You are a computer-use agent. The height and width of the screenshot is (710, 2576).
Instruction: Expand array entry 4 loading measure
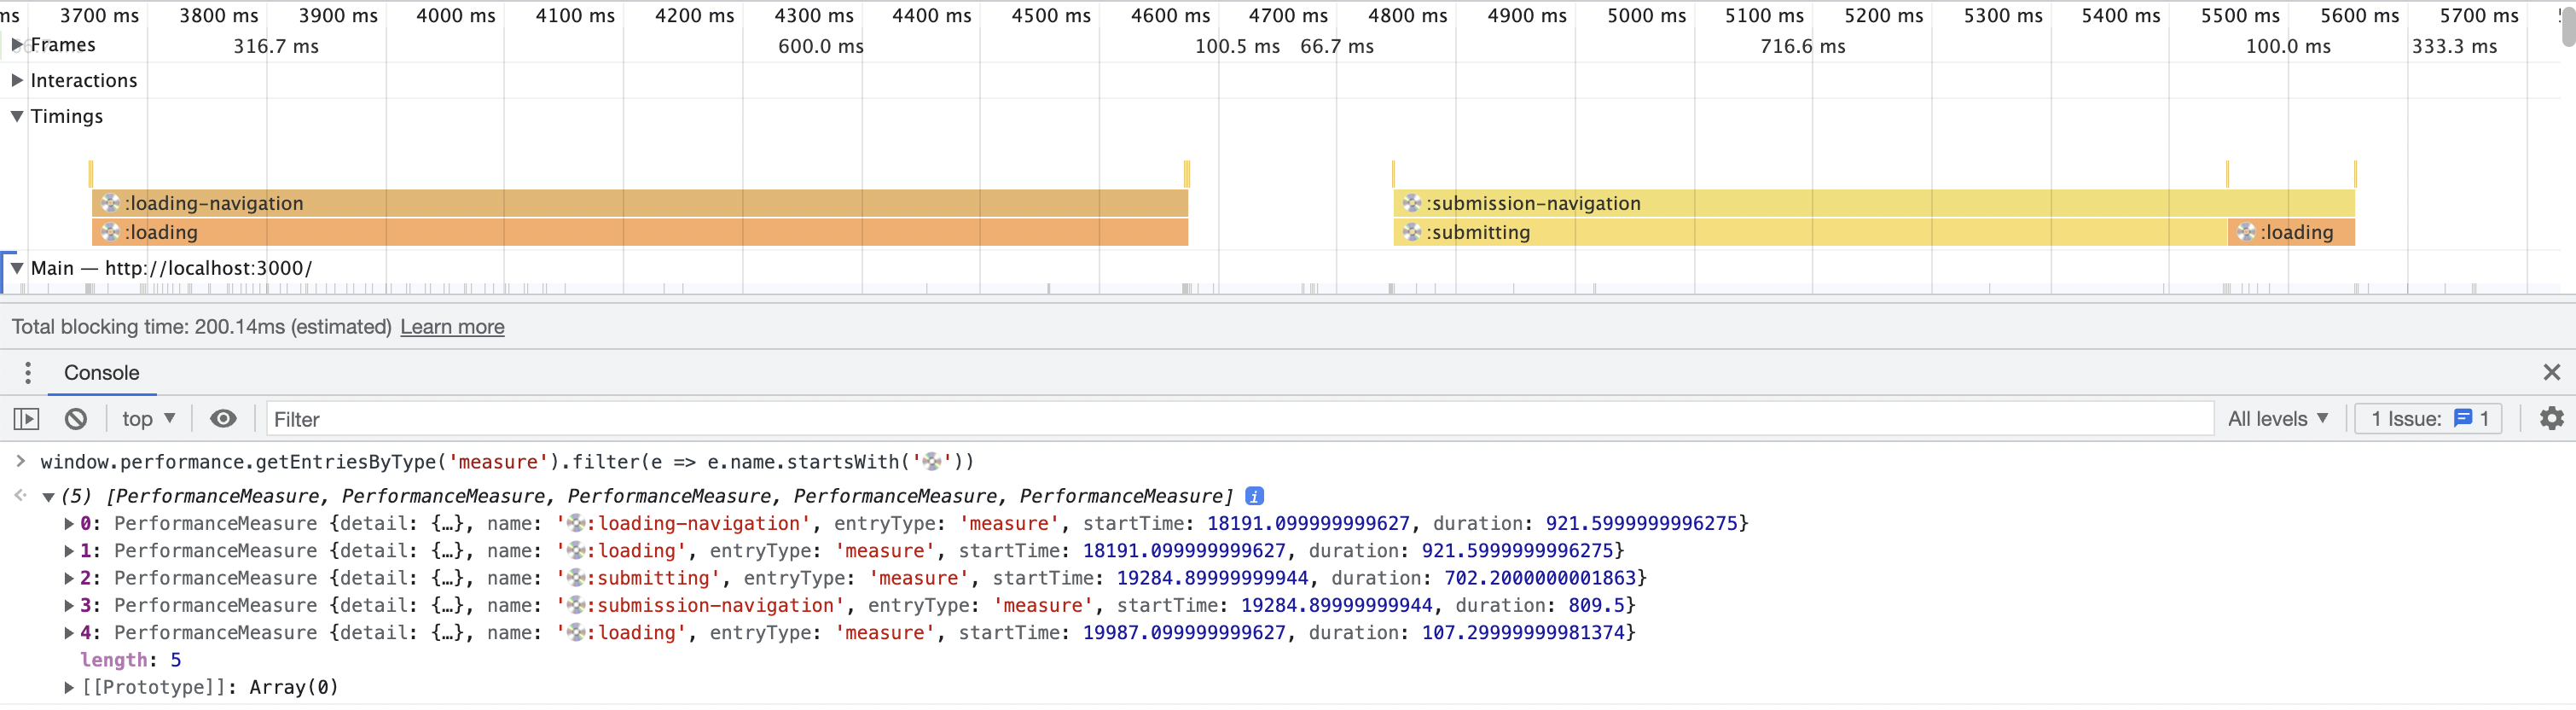69,633
